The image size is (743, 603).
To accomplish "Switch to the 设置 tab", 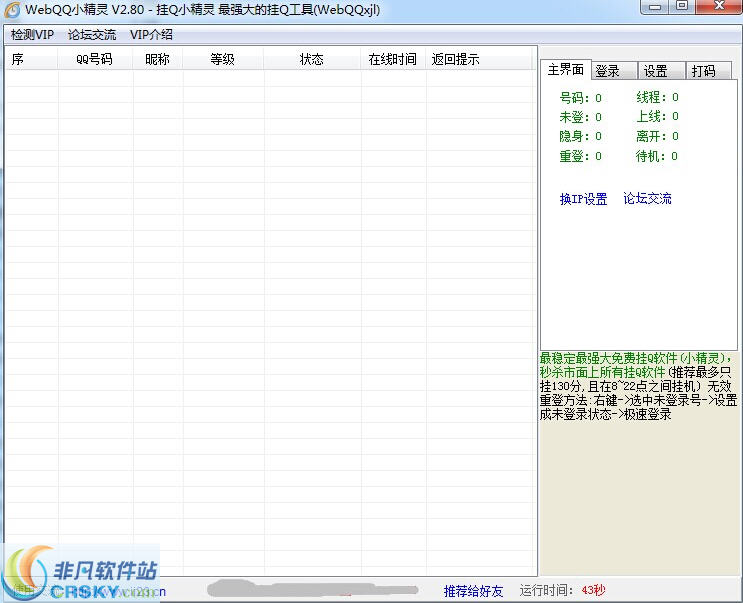I will coord(661,71).
